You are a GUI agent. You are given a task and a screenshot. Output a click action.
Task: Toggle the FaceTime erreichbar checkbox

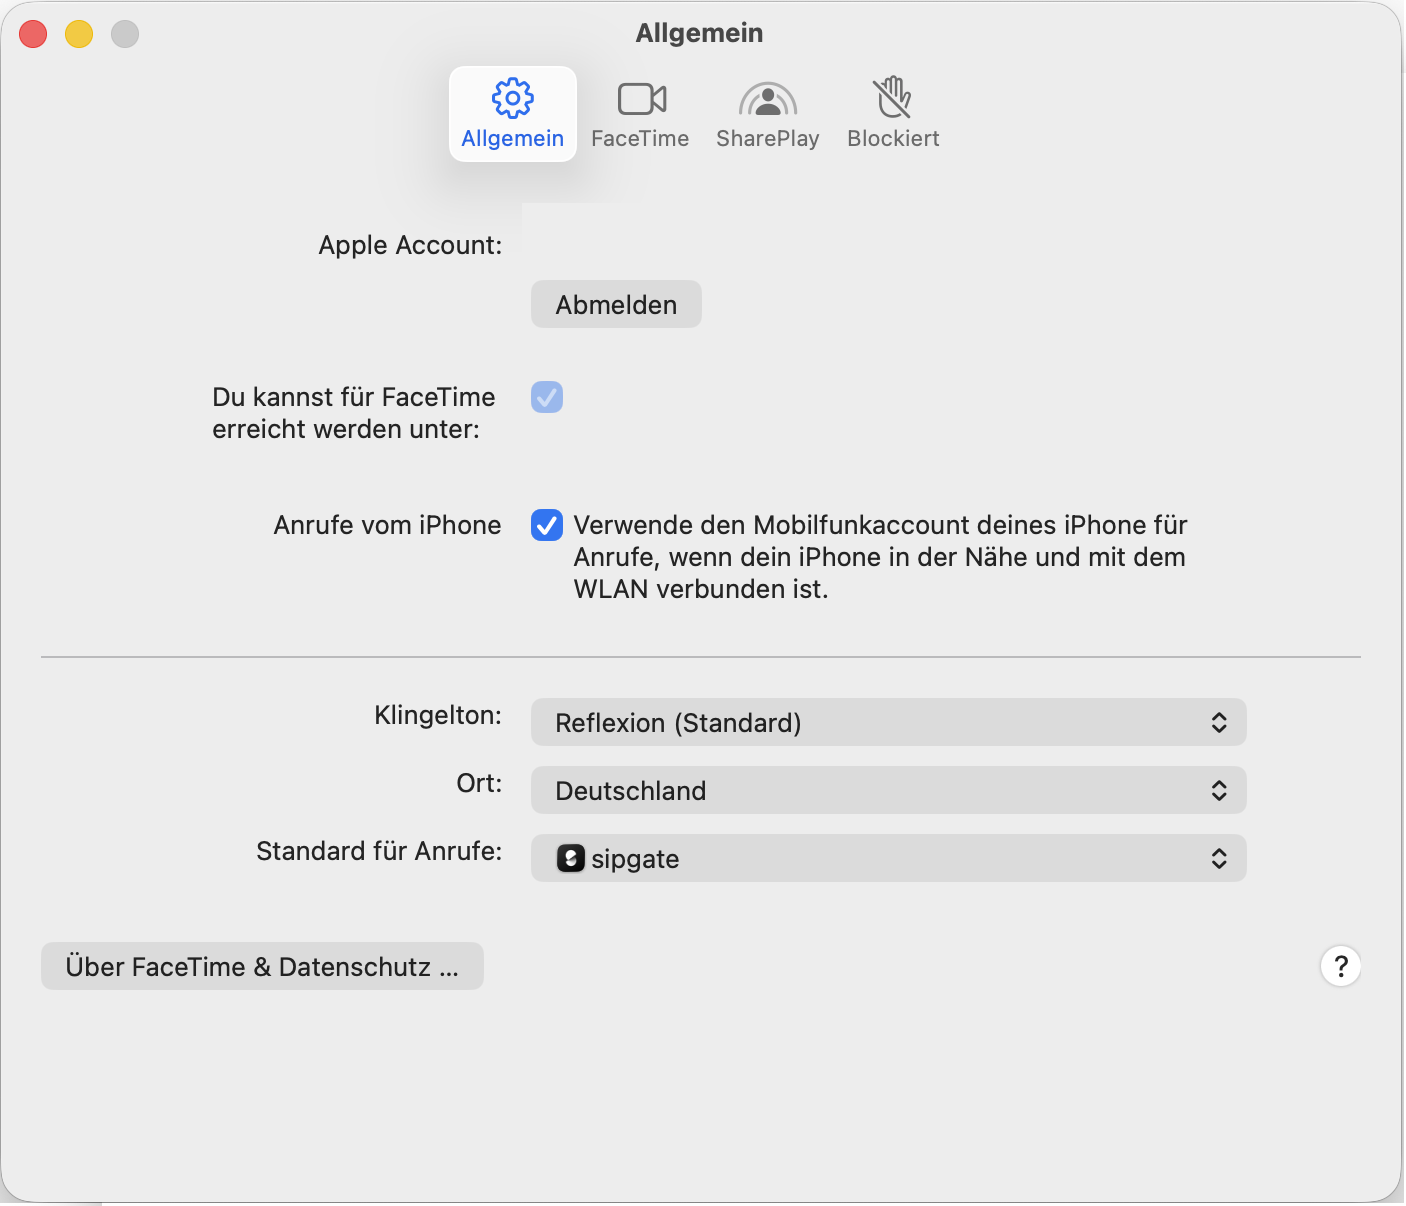pos(546,397)
